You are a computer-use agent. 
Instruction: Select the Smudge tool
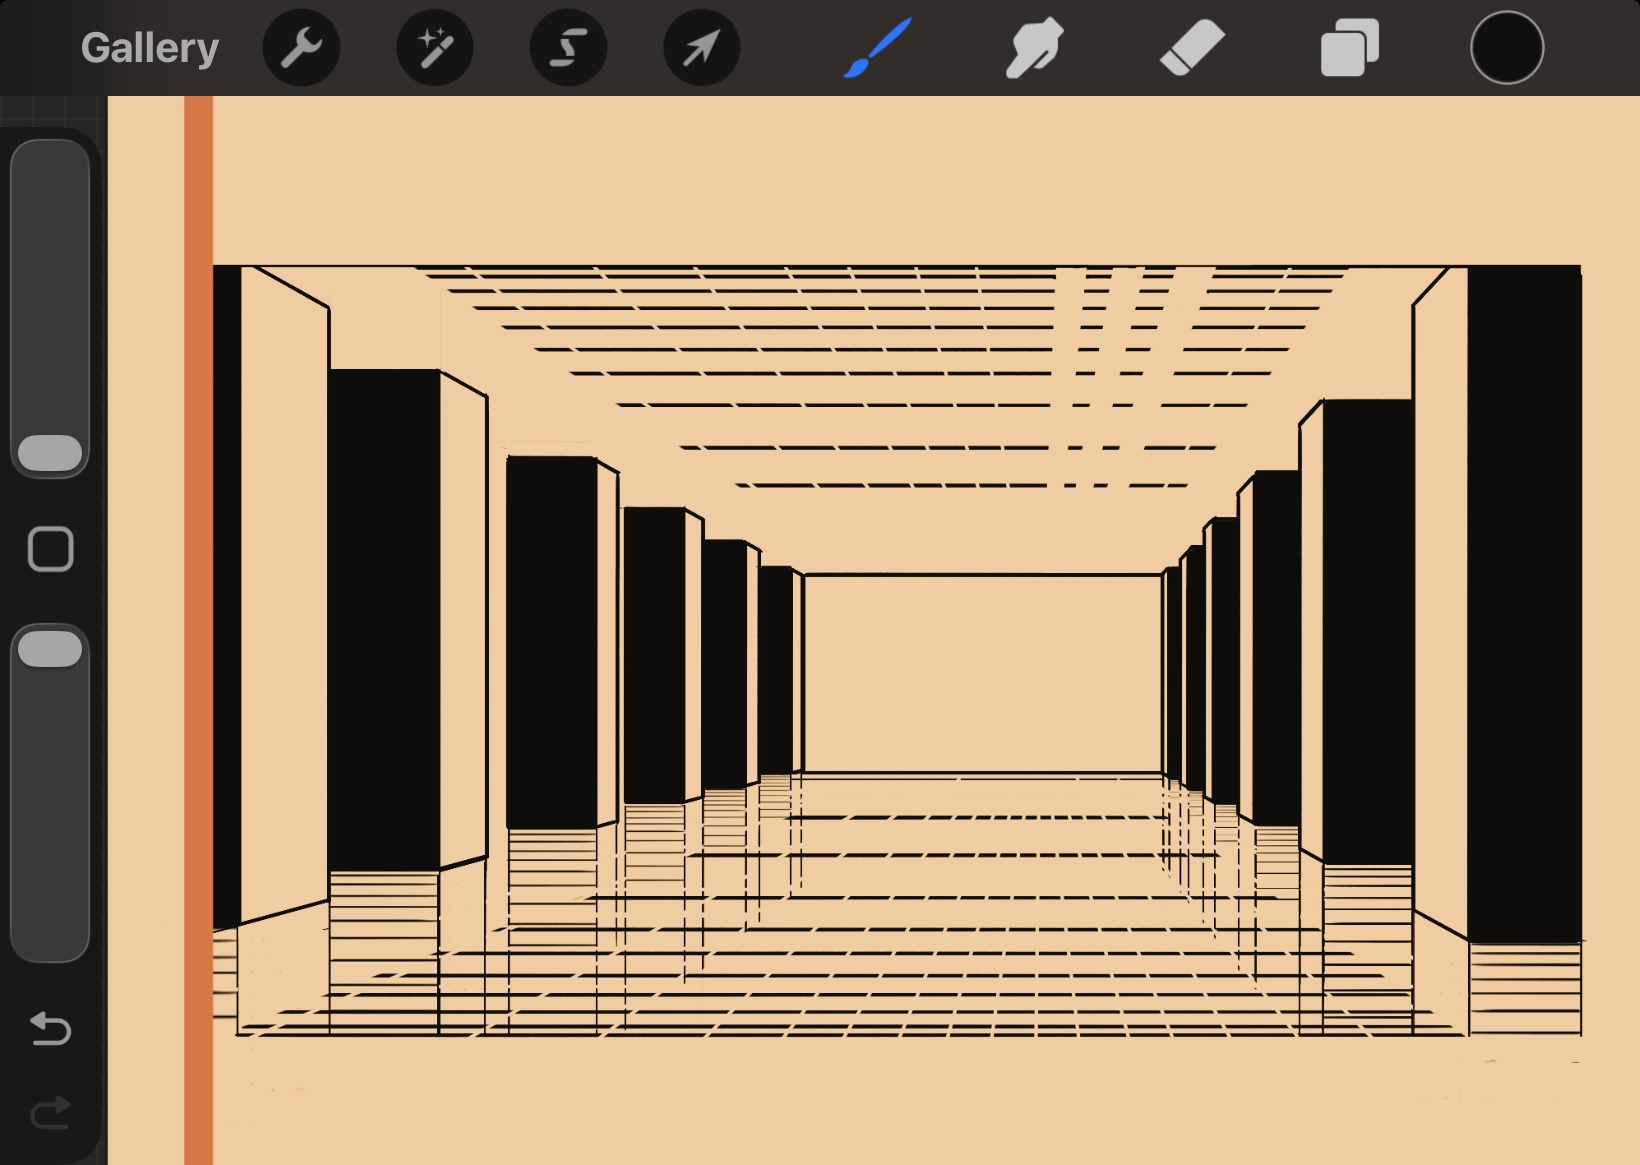[x=1034, y=48]
